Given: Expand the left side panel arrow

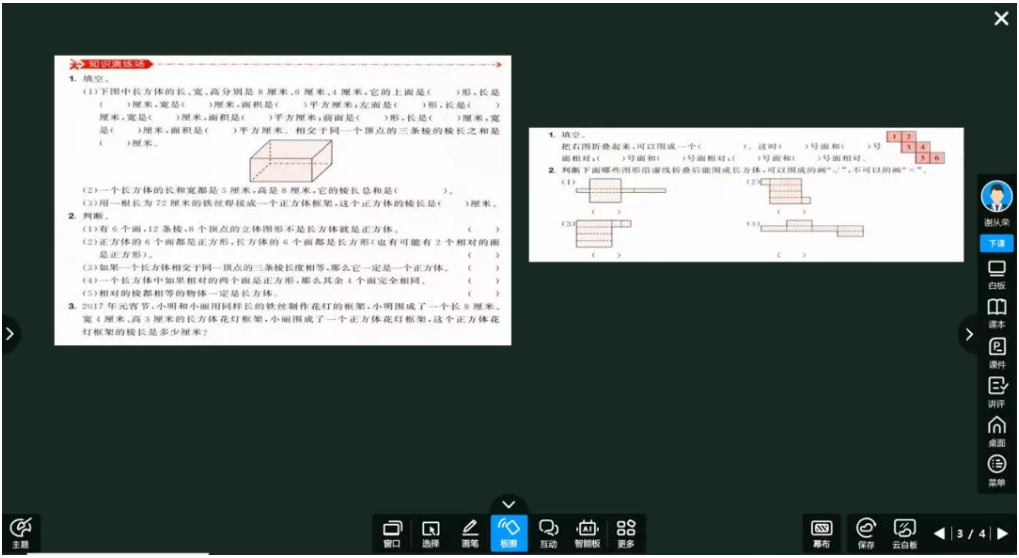Looking at the screenshot, I should coord(9,334).
